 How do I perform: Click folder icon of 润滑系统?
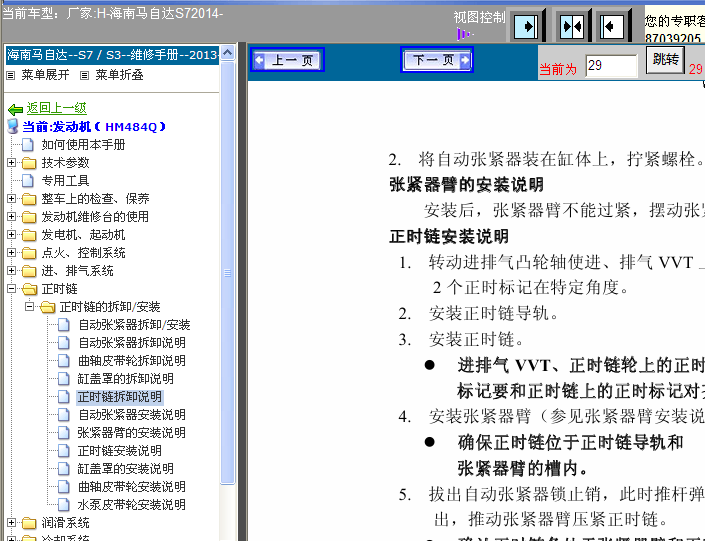[x=29, y=523]
